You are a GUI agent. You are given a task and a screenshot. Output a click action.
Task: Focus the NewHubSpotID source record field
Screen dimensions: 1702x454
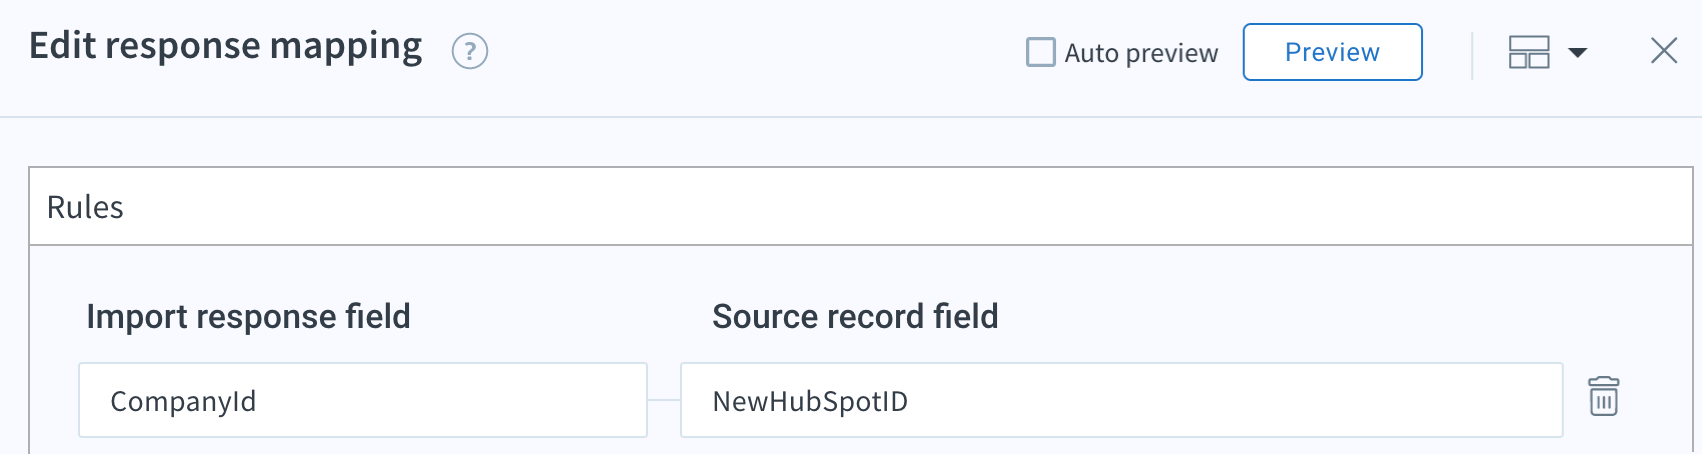point(1120,400)
